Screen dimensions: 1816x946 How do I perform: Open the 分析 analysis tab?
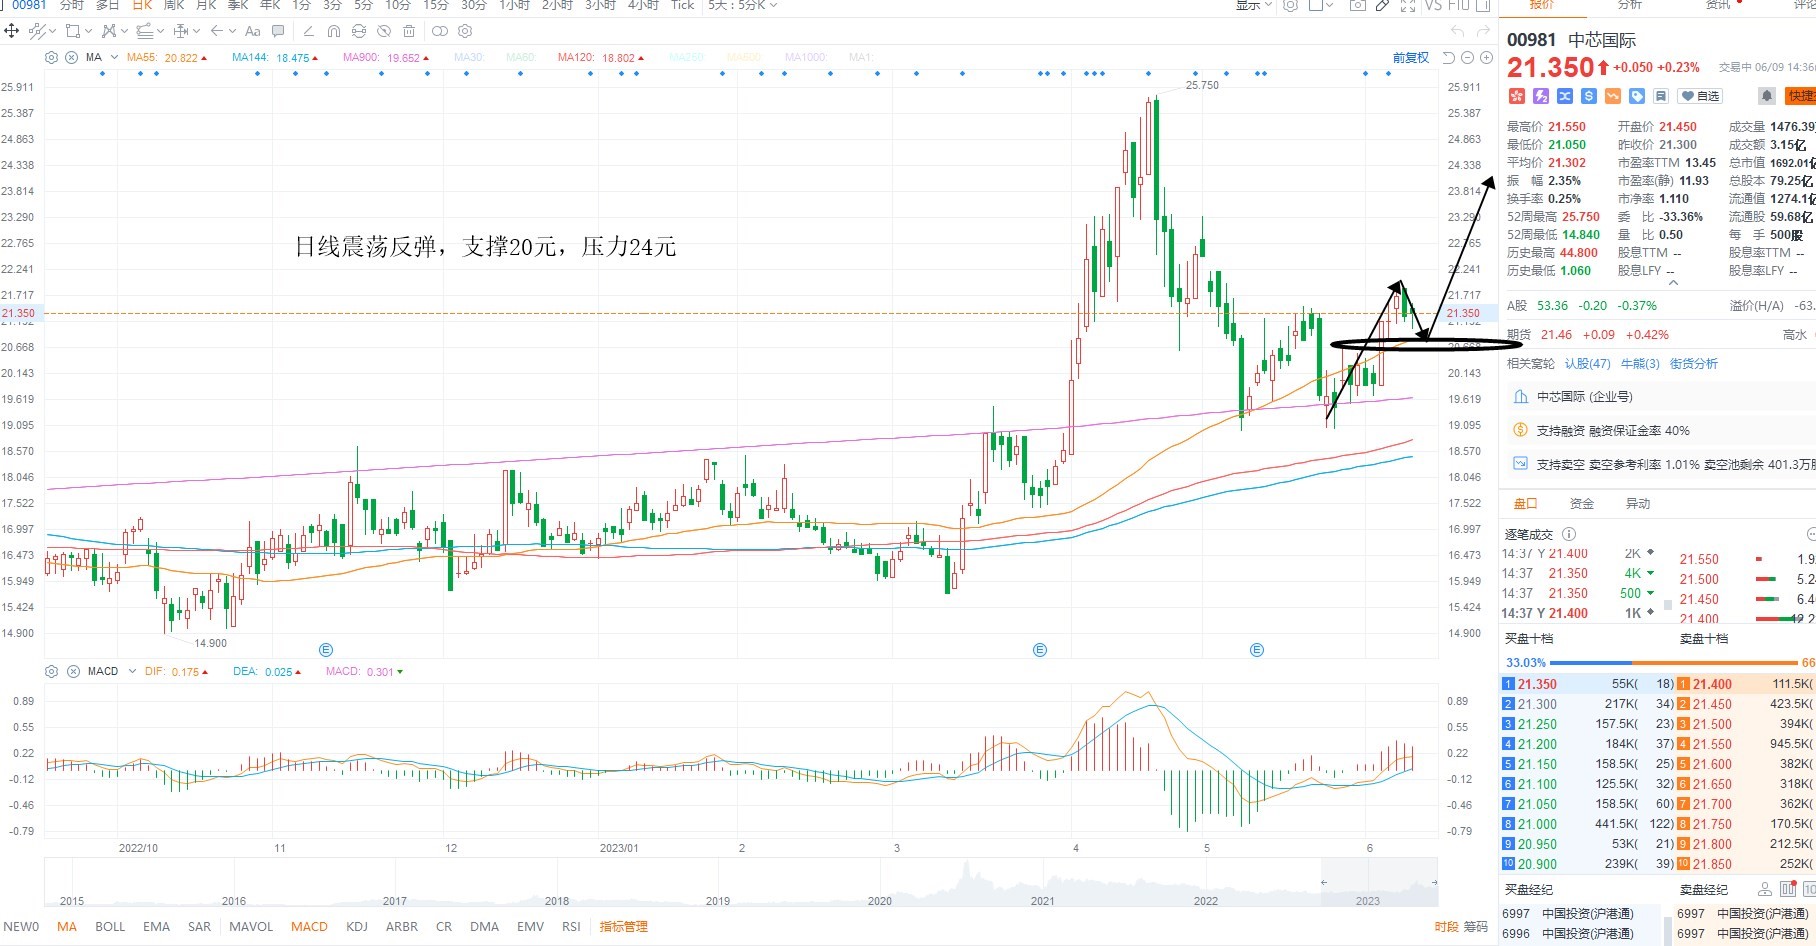1630,5
